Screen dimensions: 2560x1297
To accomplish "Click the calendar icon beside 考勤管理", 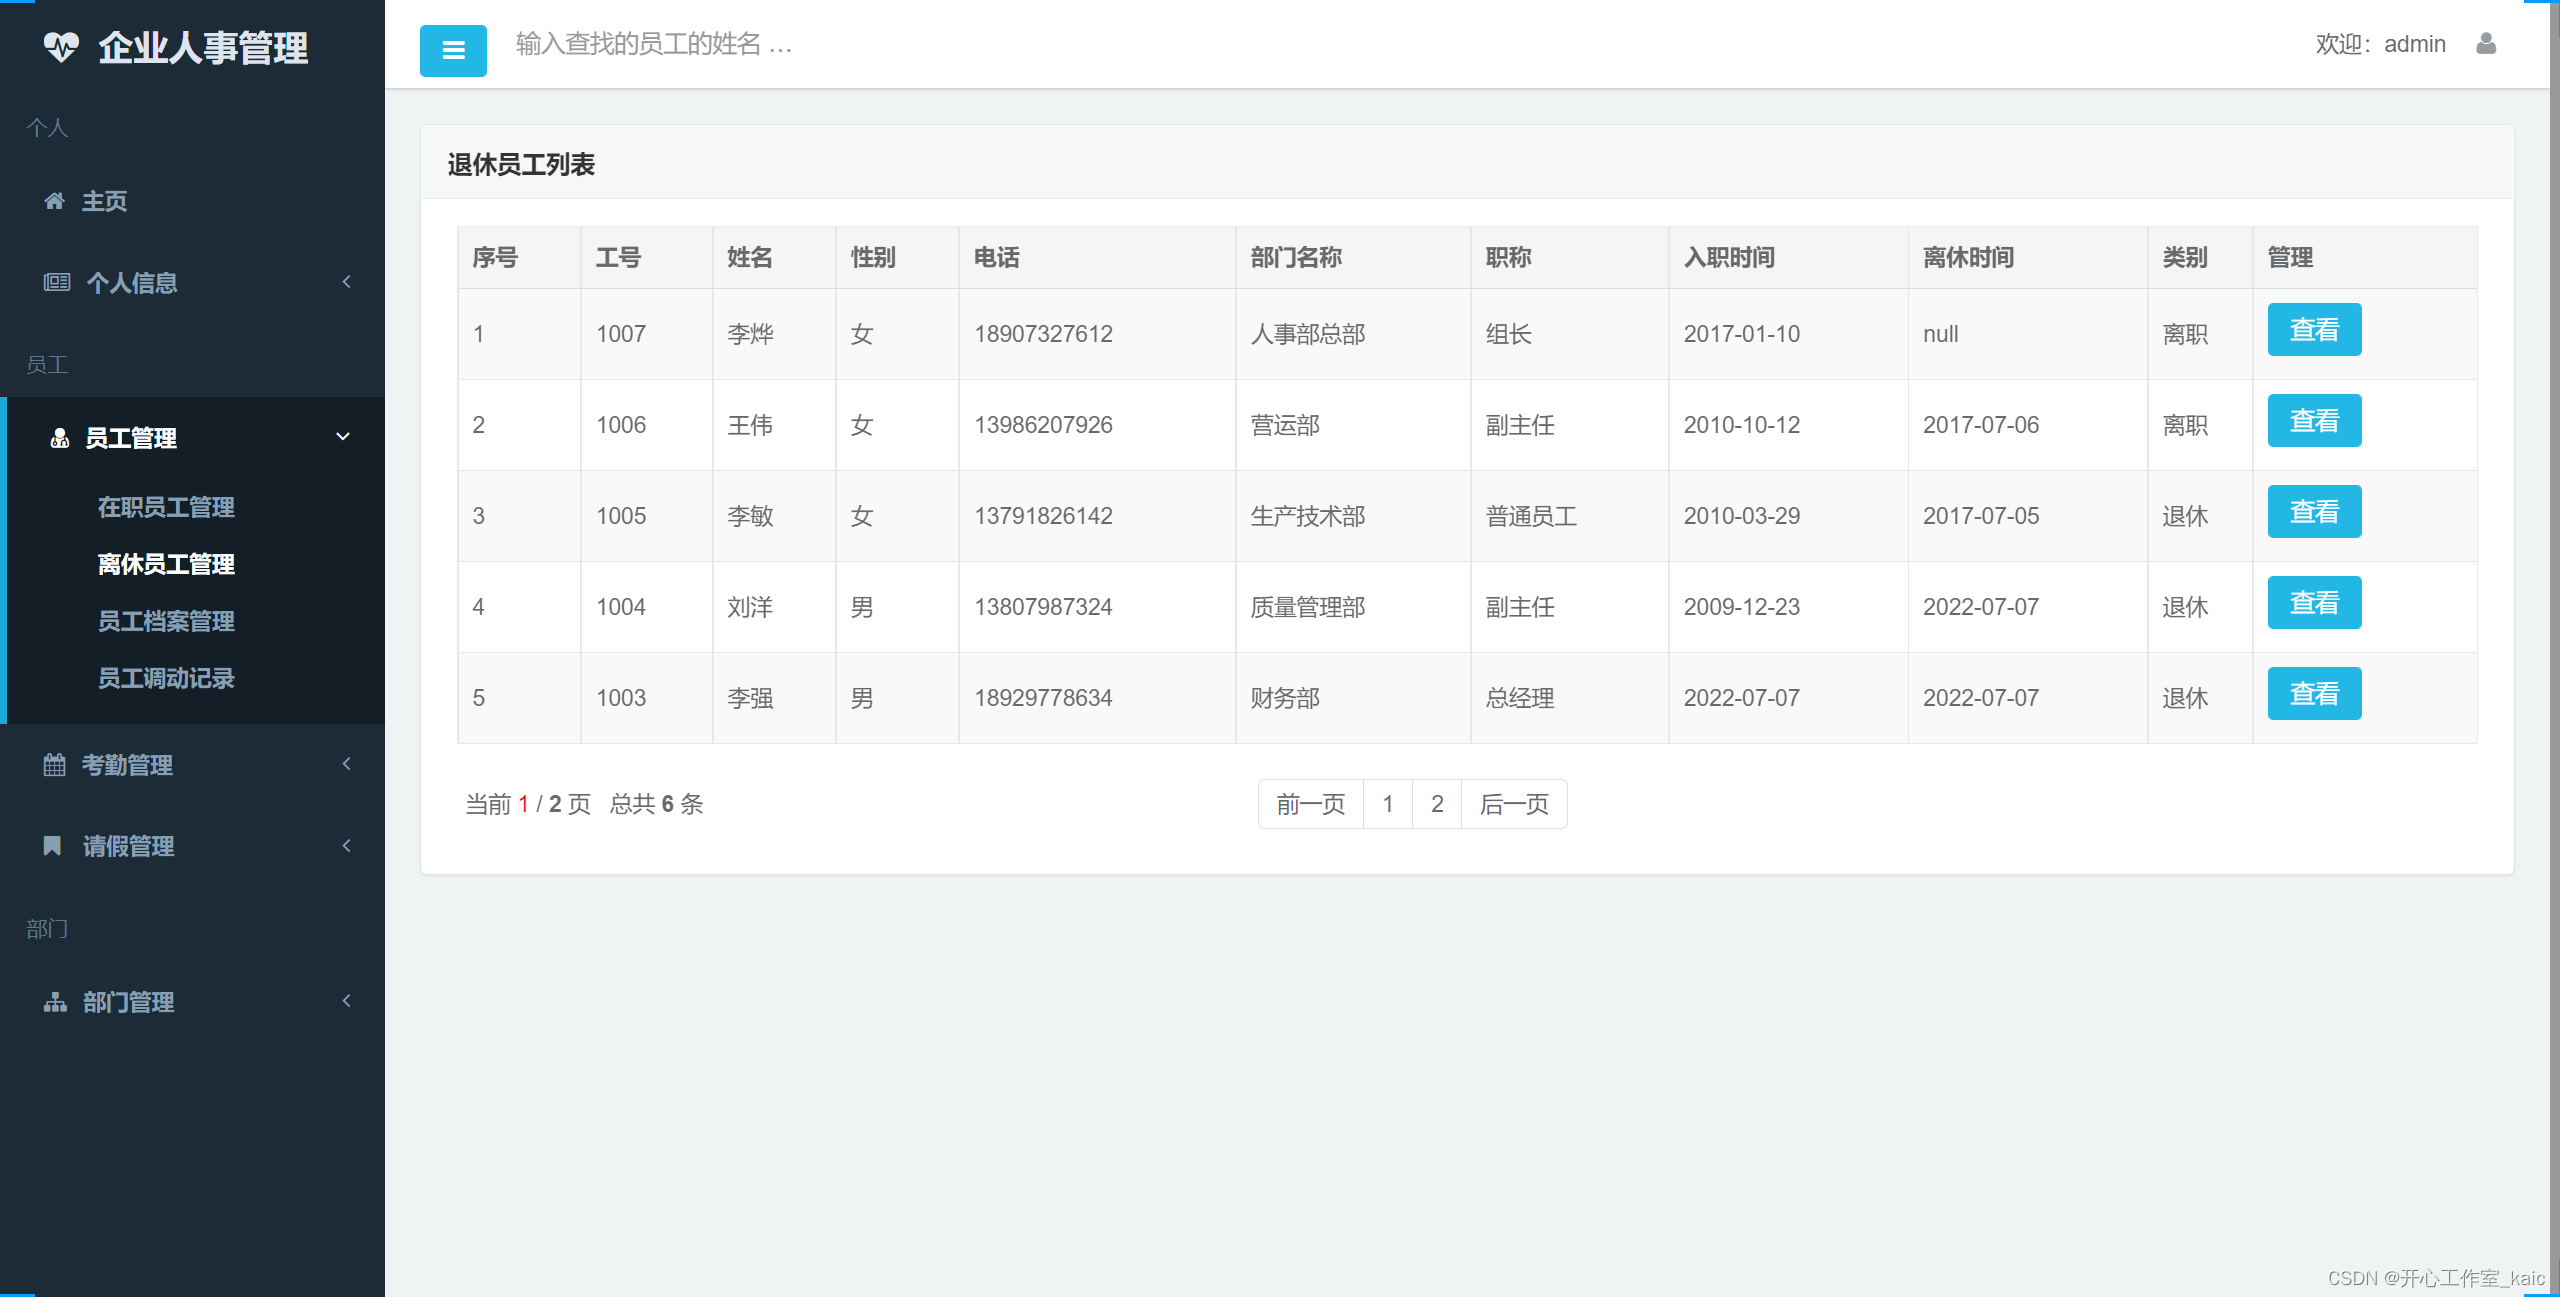I will (x=55, y=764).
